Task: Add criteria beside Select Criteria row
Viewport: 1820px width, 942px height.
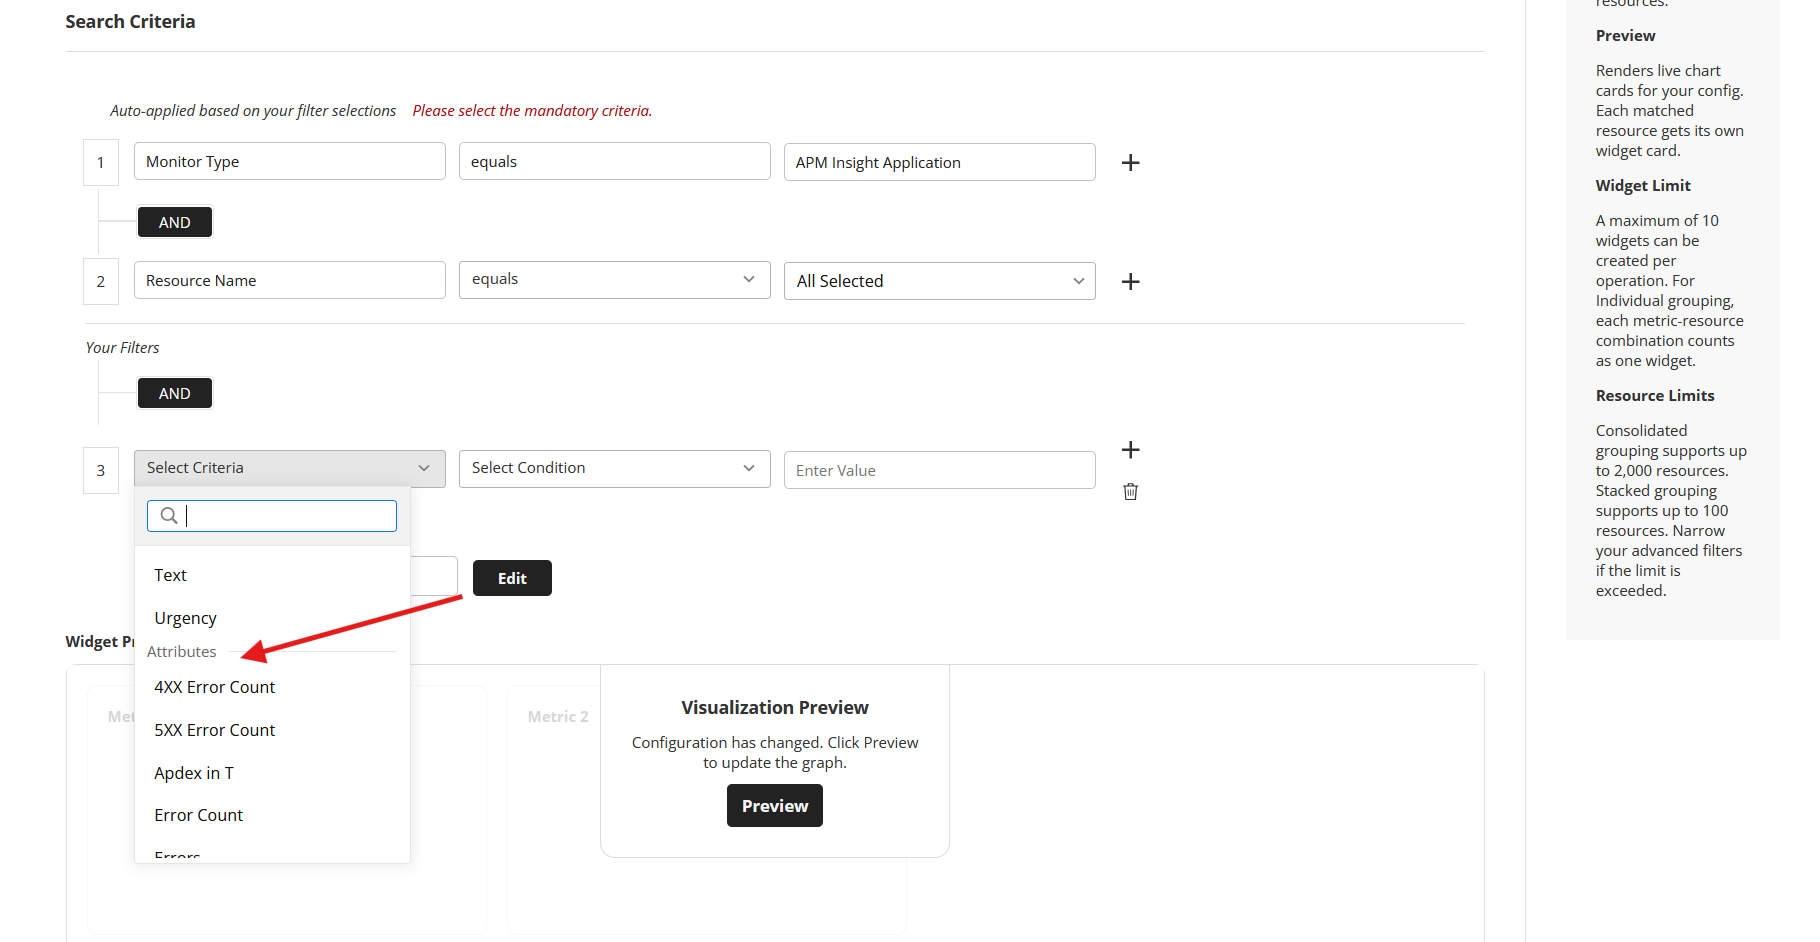Action: tap(1130, 449)
